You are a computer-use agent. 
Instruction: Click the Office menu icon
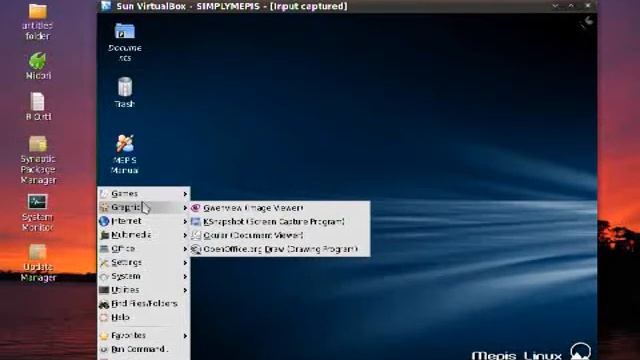coord(104,249)
